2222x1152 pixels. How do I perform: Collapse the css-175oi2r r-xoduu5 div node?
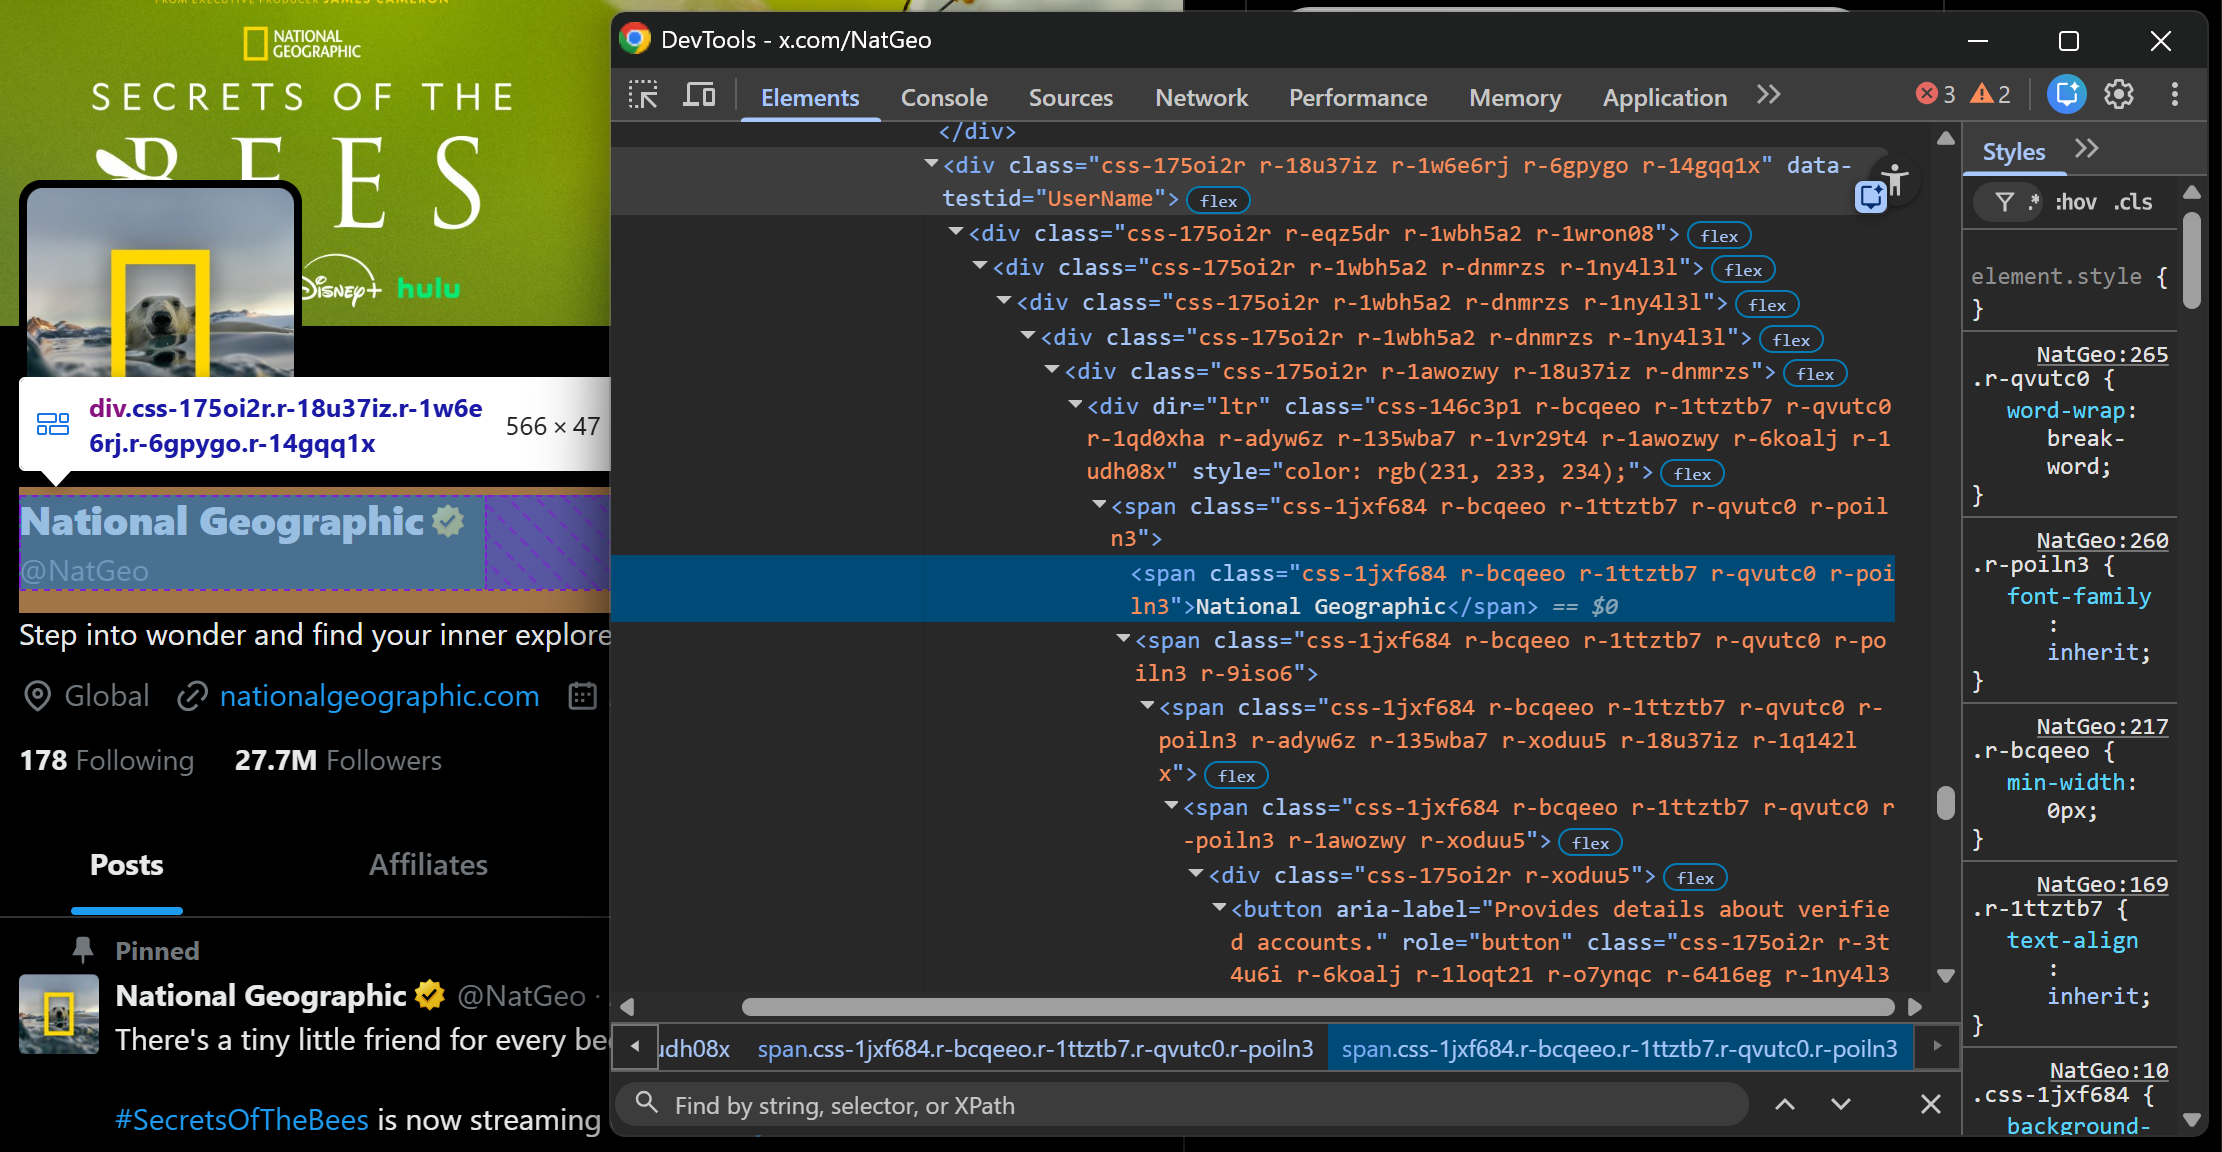pyautogui.click(x=1196, y=874)
